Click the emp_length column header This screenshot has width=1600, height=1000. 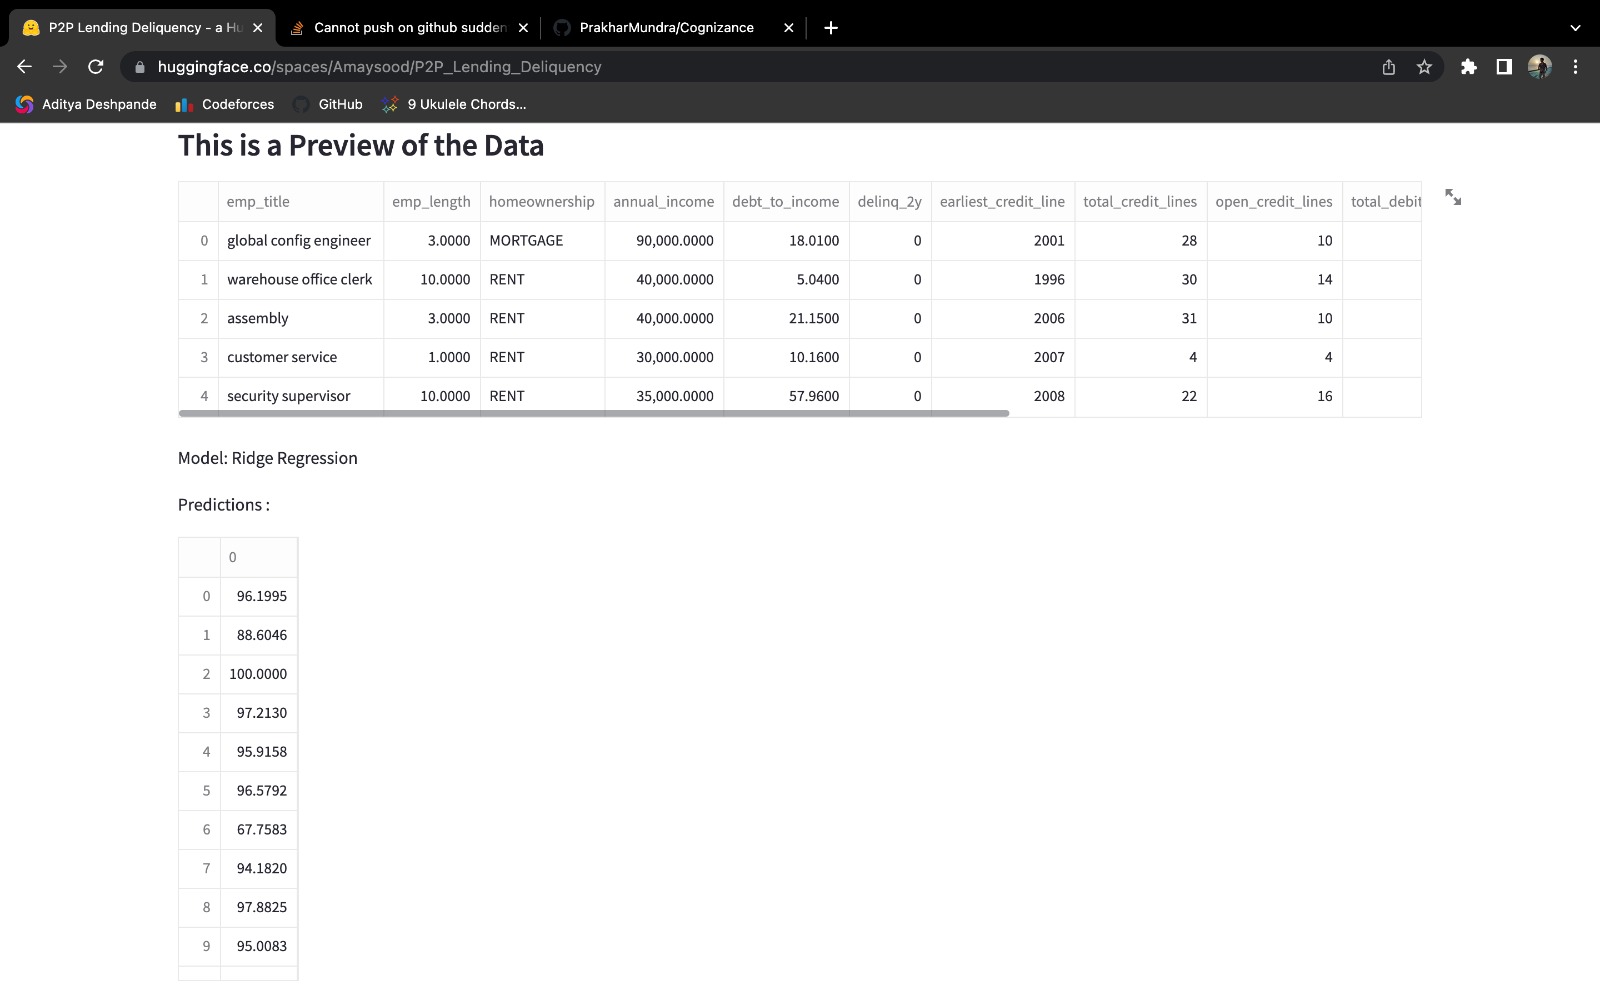coord(432,202)
